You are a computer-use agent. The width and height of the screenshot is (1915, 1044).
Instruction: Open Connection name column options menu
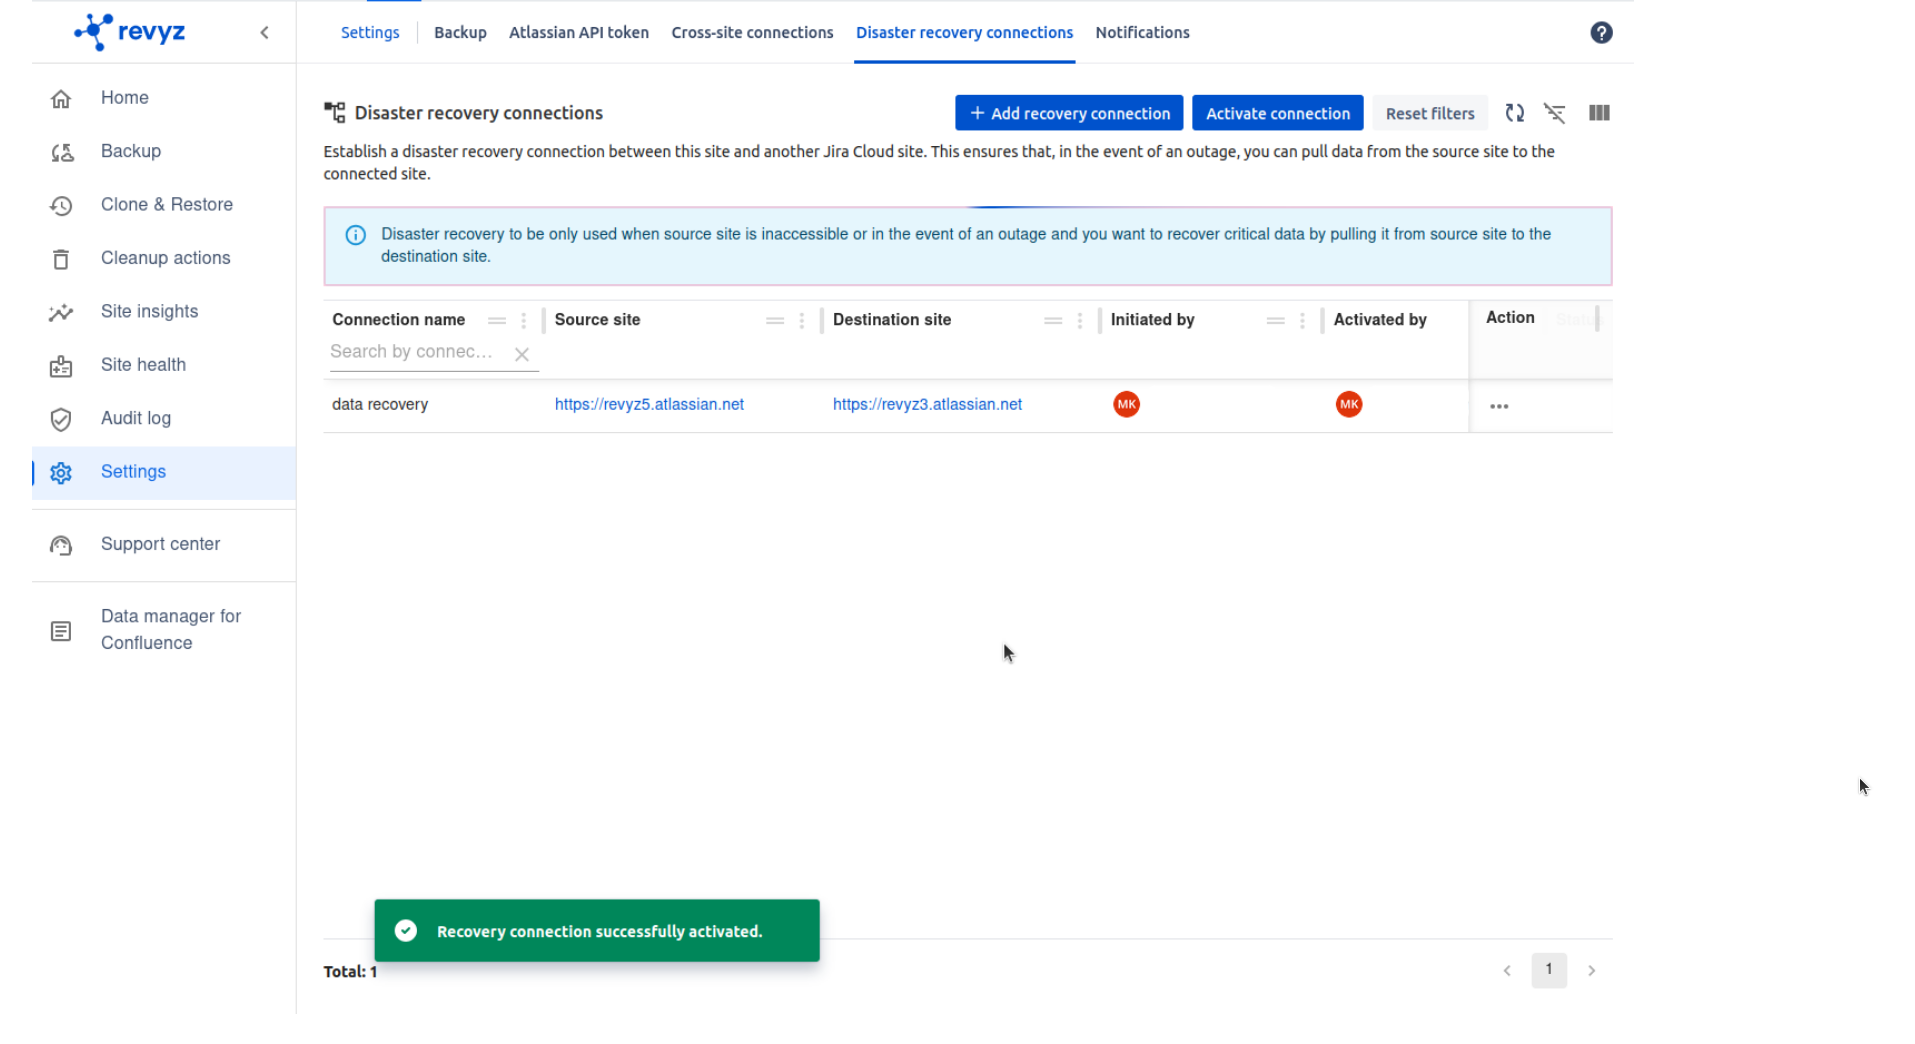pyautogui.click(x=523, y=321)
